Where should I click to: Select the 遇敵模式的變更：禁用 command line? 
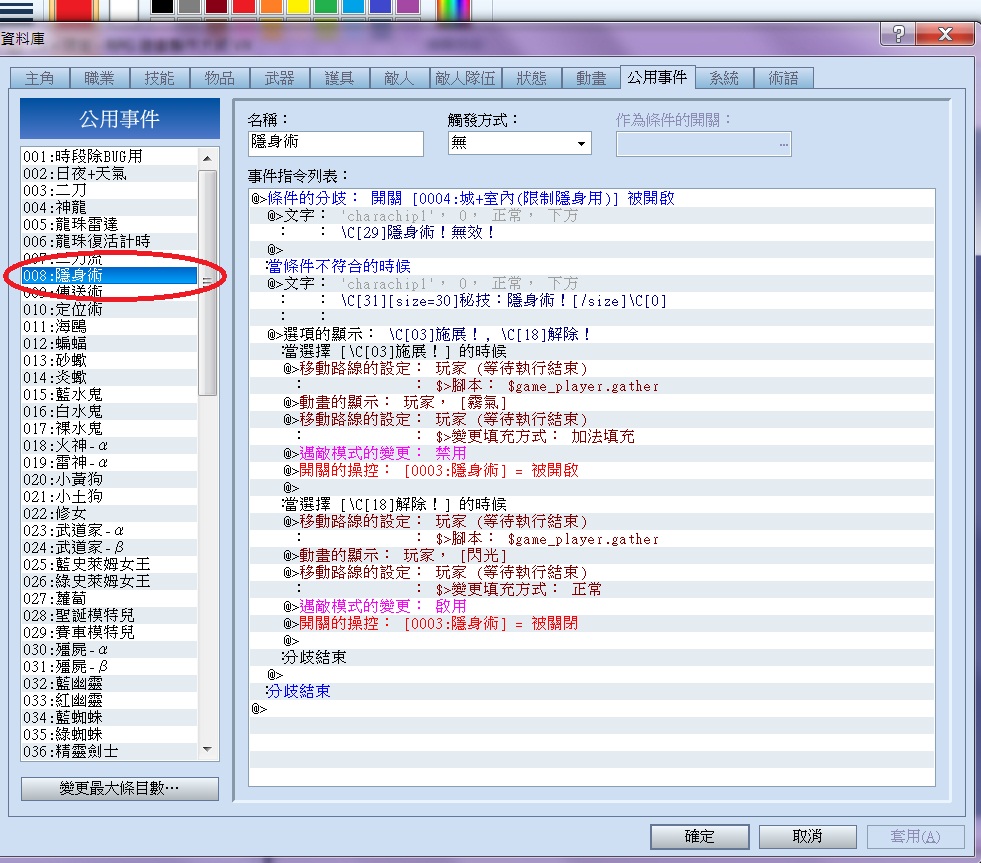coord(592,453)
